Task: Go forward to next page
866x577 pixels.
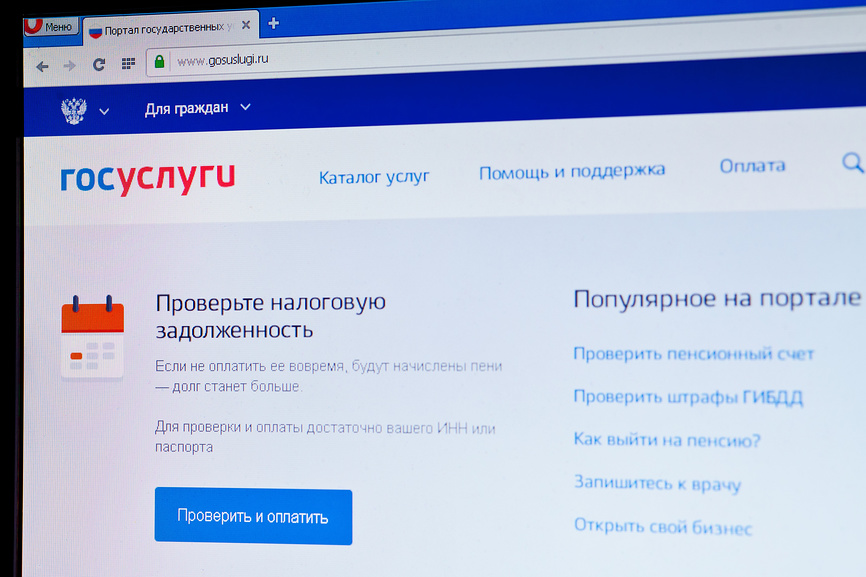Action: 70,66
